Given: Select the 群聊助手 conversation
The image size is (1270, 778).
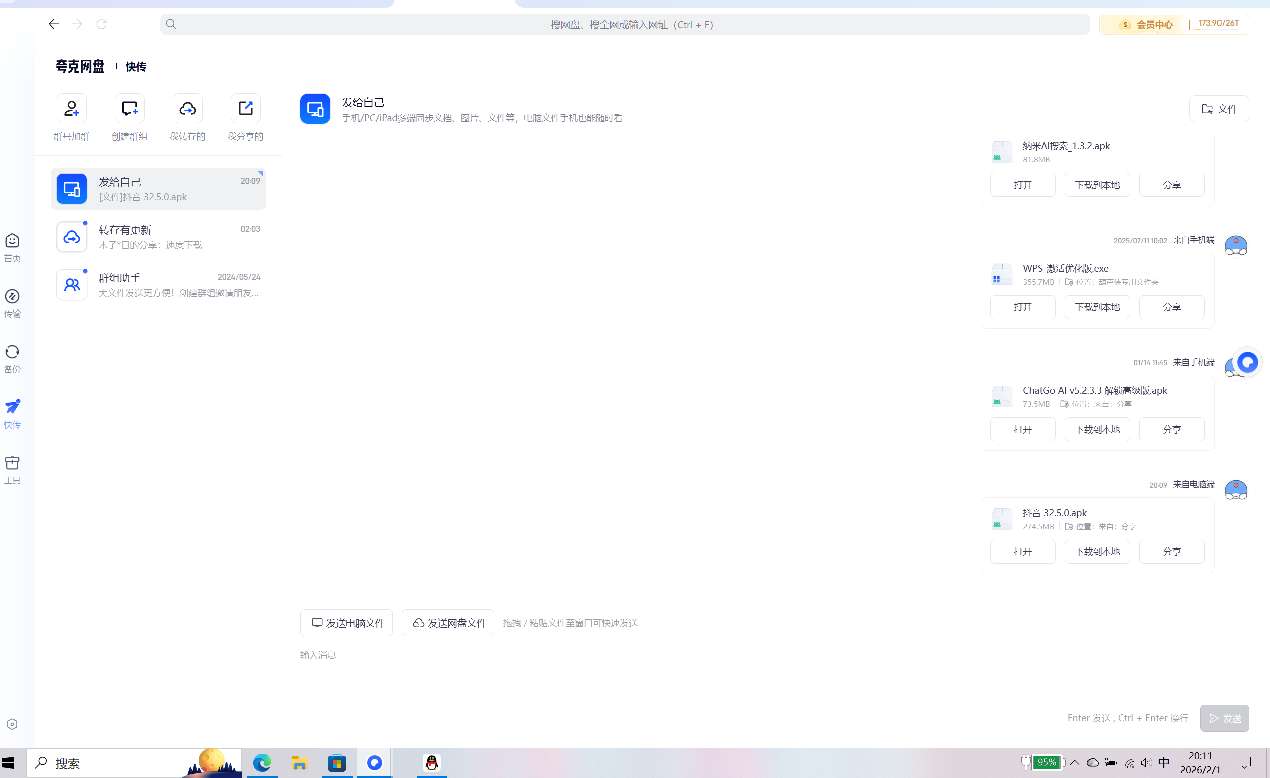Looking at the screenshot, I should pyautogui.click(x=158, y=285).
